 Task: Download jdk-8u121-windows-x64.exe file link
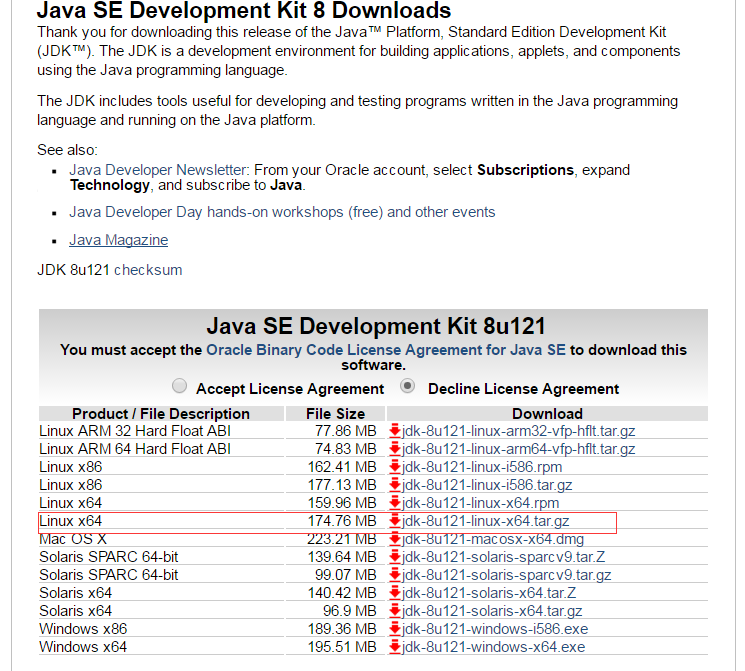coord(494,647)
